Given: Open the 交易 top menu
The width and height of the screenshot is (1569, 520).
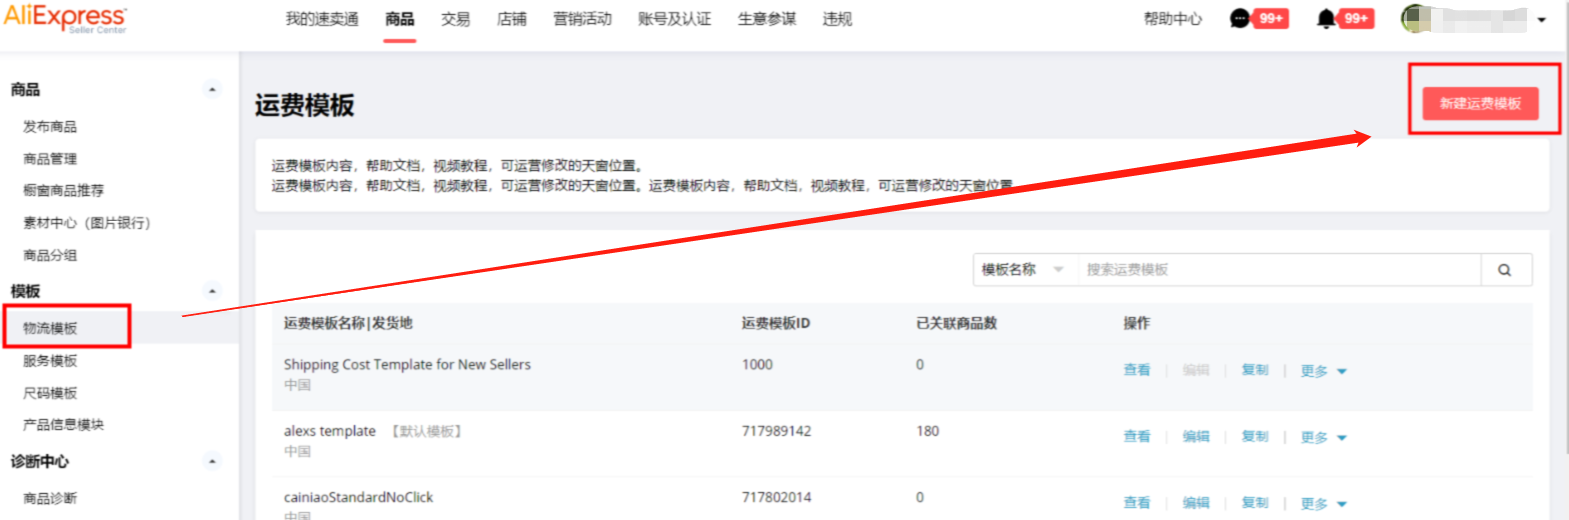Looking at the screenshot, I should [456, 19].
